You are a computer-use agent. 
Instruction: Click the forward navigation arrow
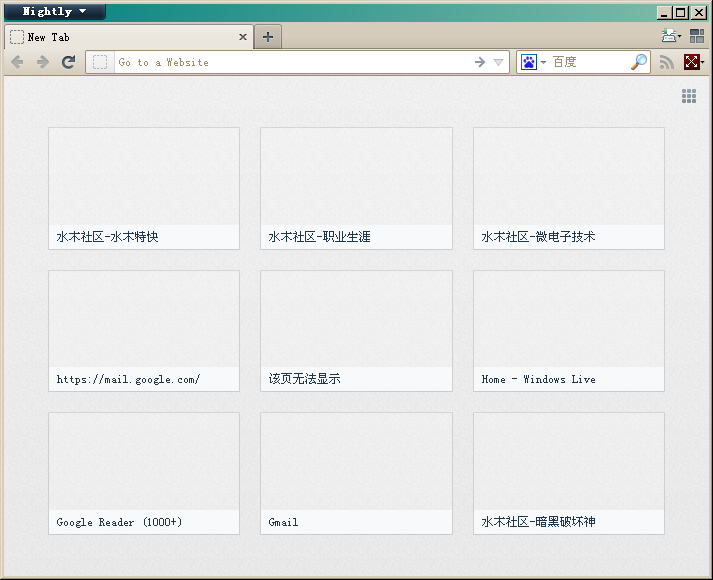pos(43,62)
